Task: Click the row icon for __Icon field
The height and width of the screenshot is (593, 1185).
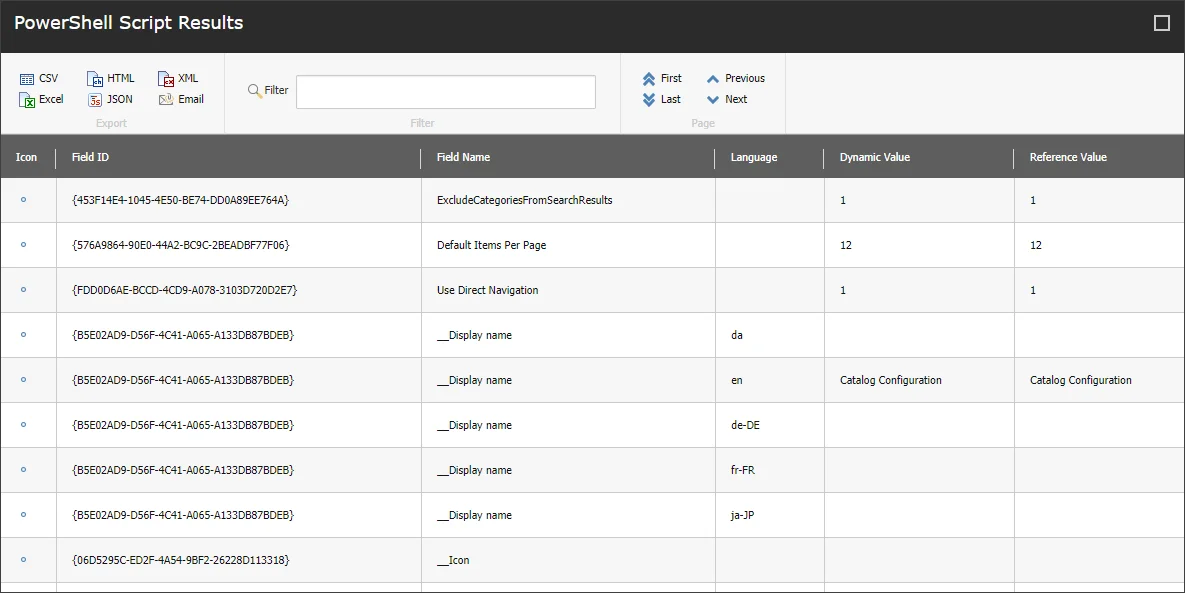Action: 23,560
